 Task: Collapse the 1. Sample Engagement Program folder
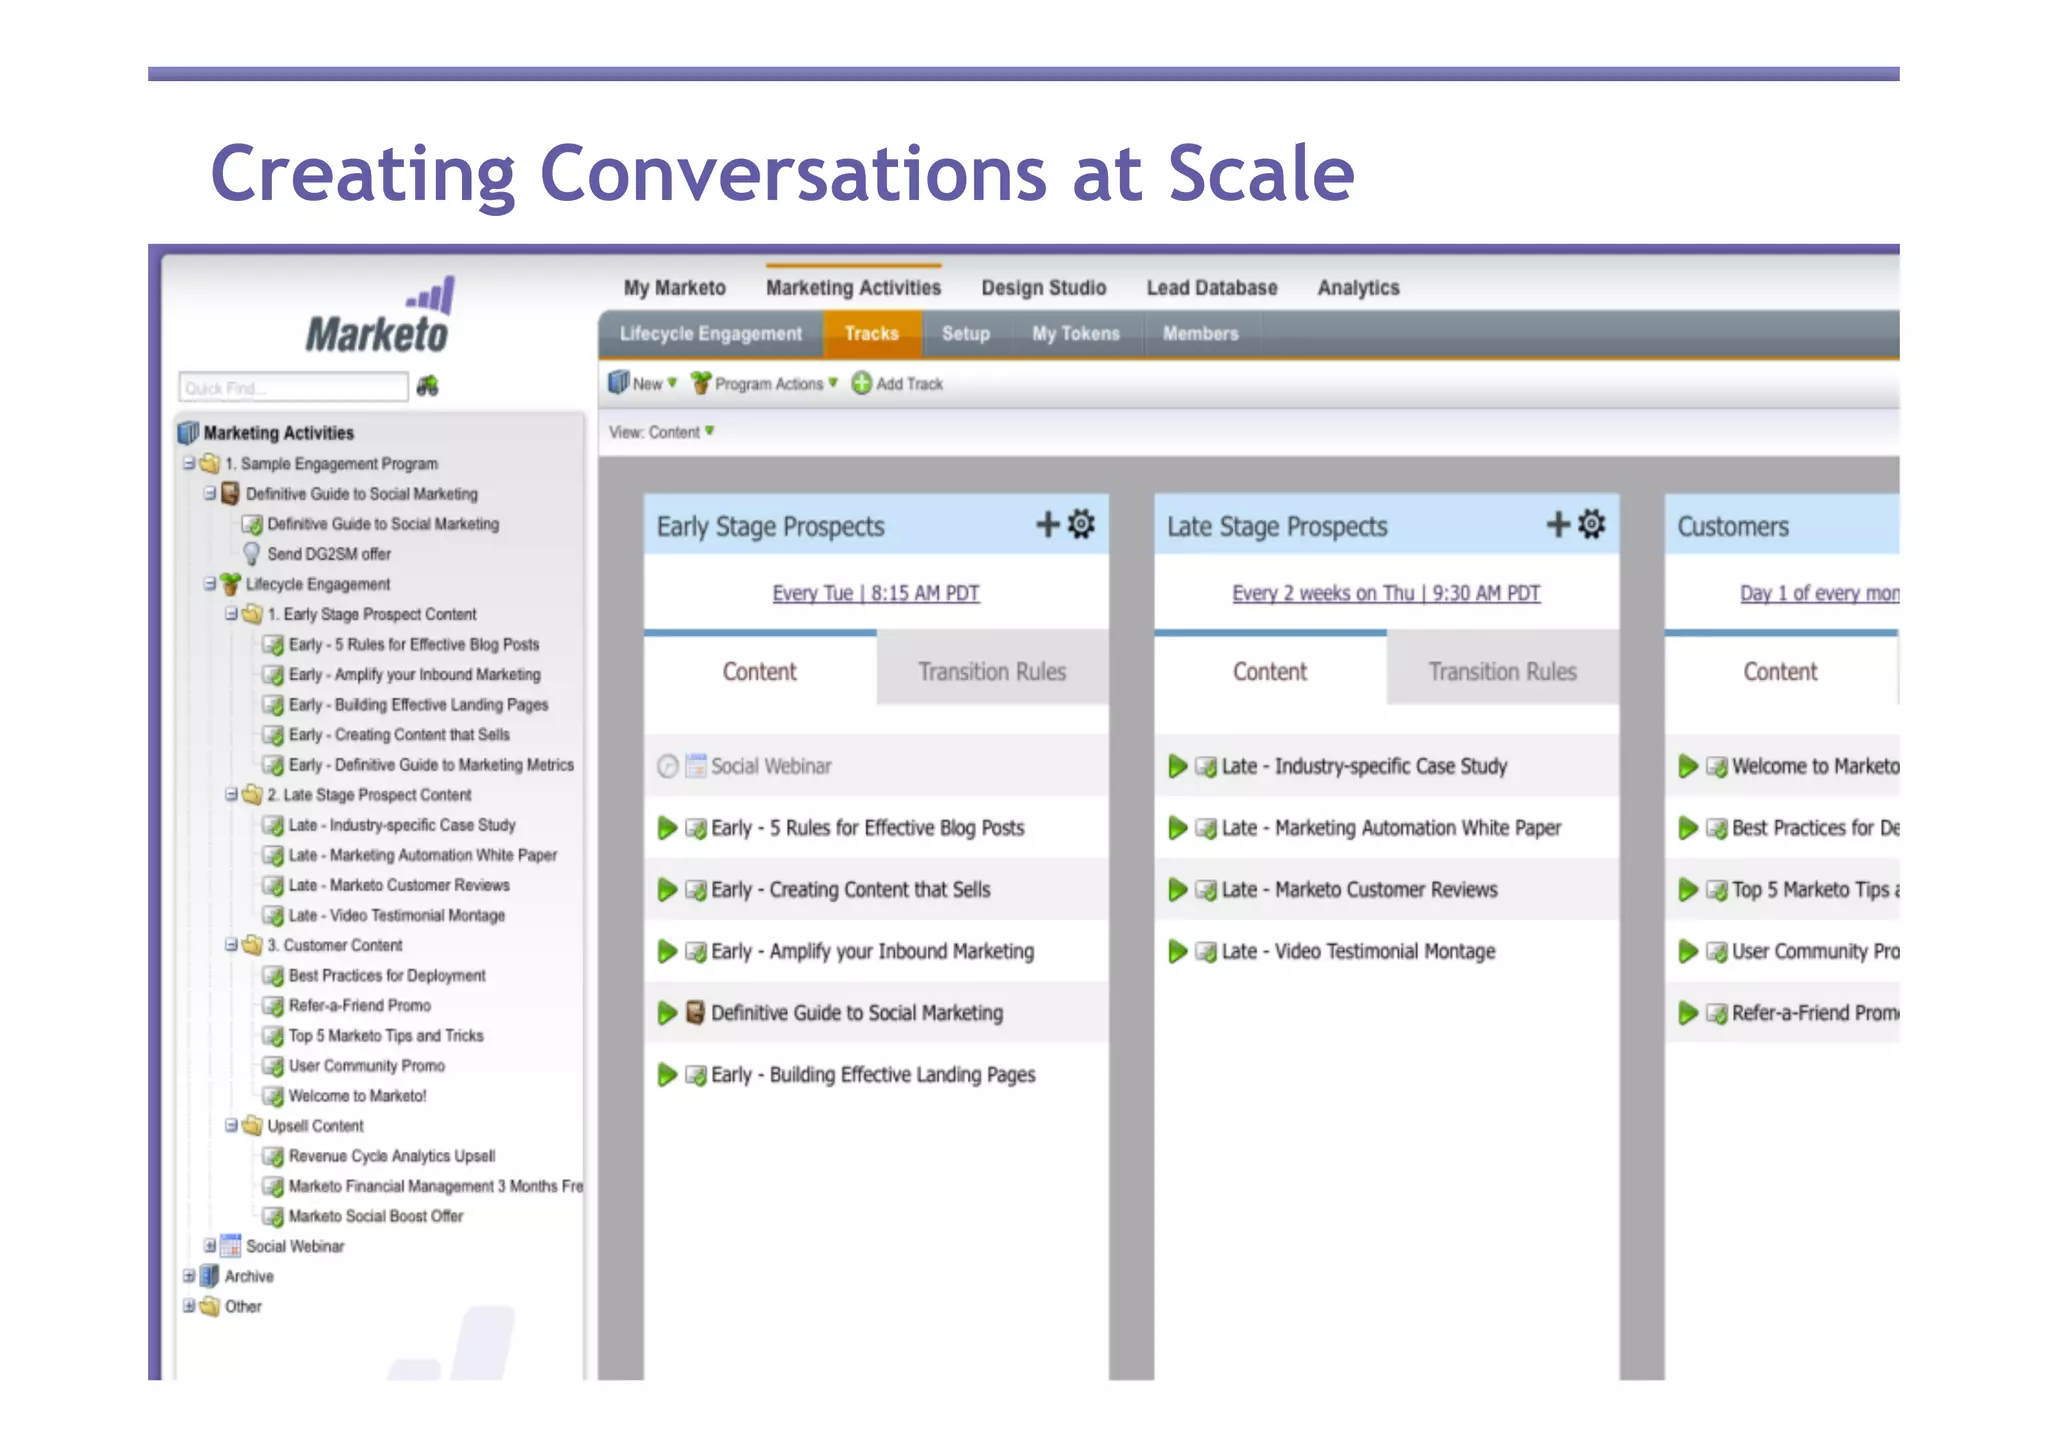click(189, 463)
